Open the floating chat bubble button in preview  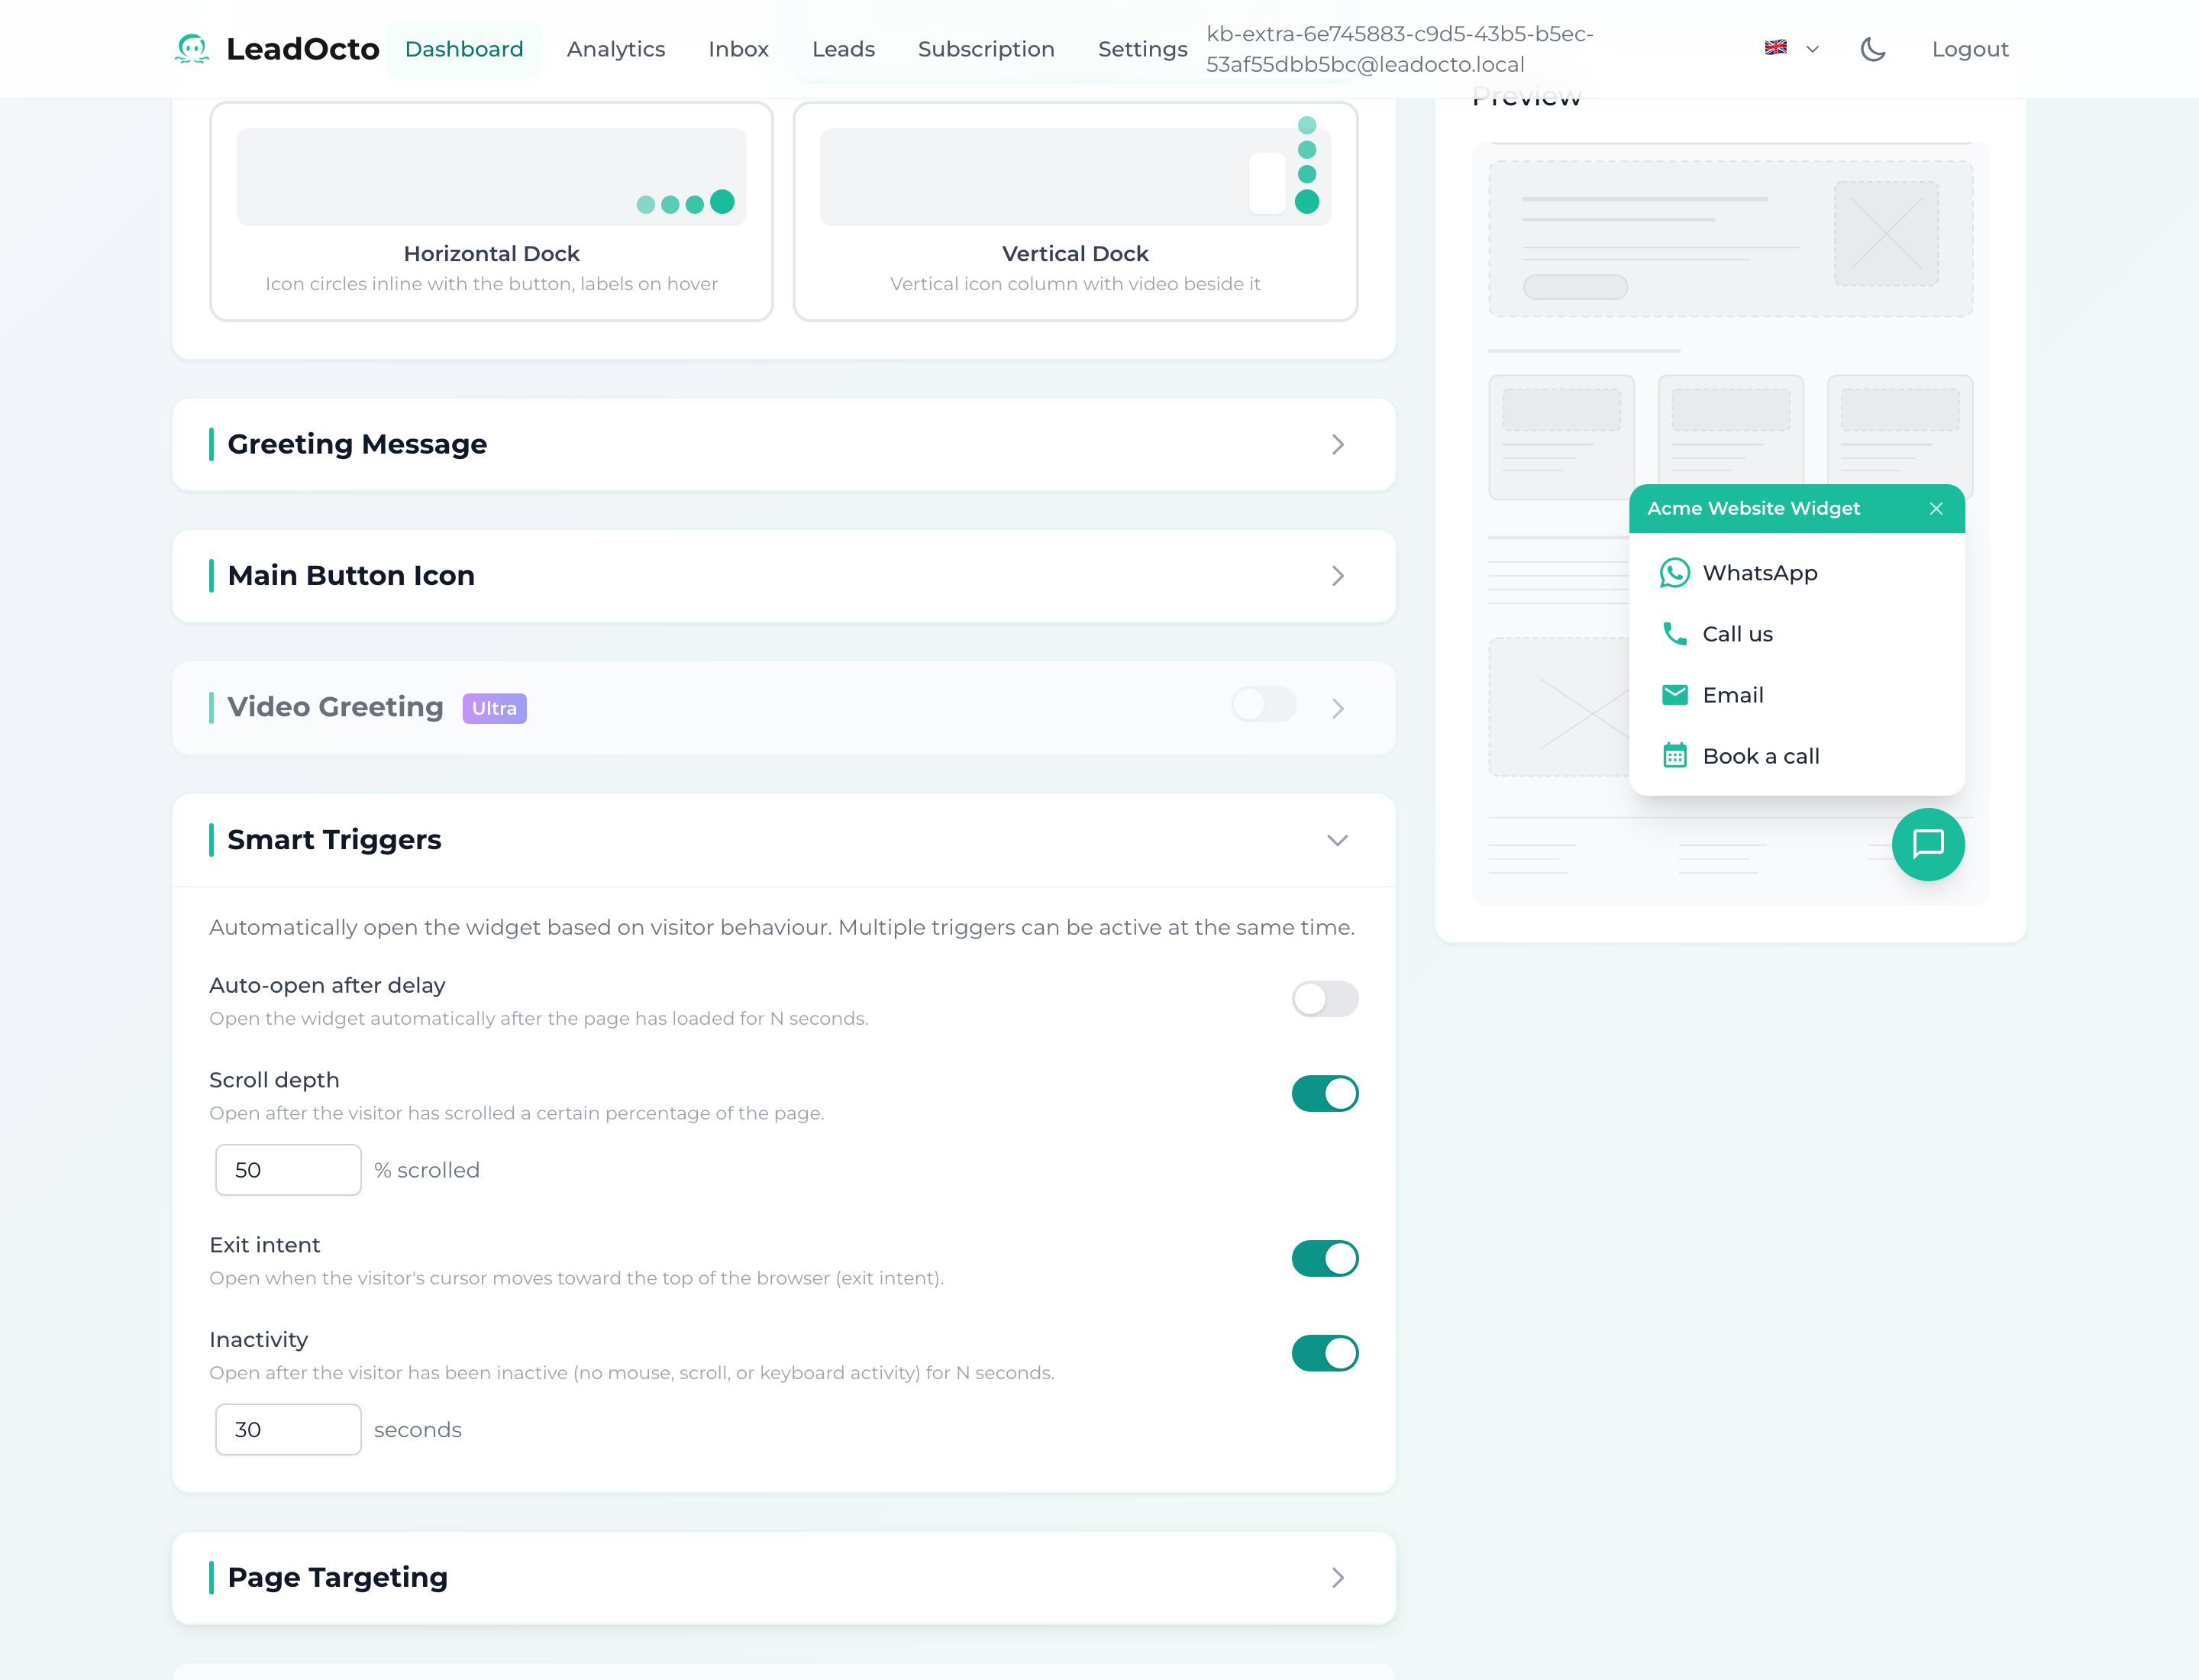[1928, 845]
